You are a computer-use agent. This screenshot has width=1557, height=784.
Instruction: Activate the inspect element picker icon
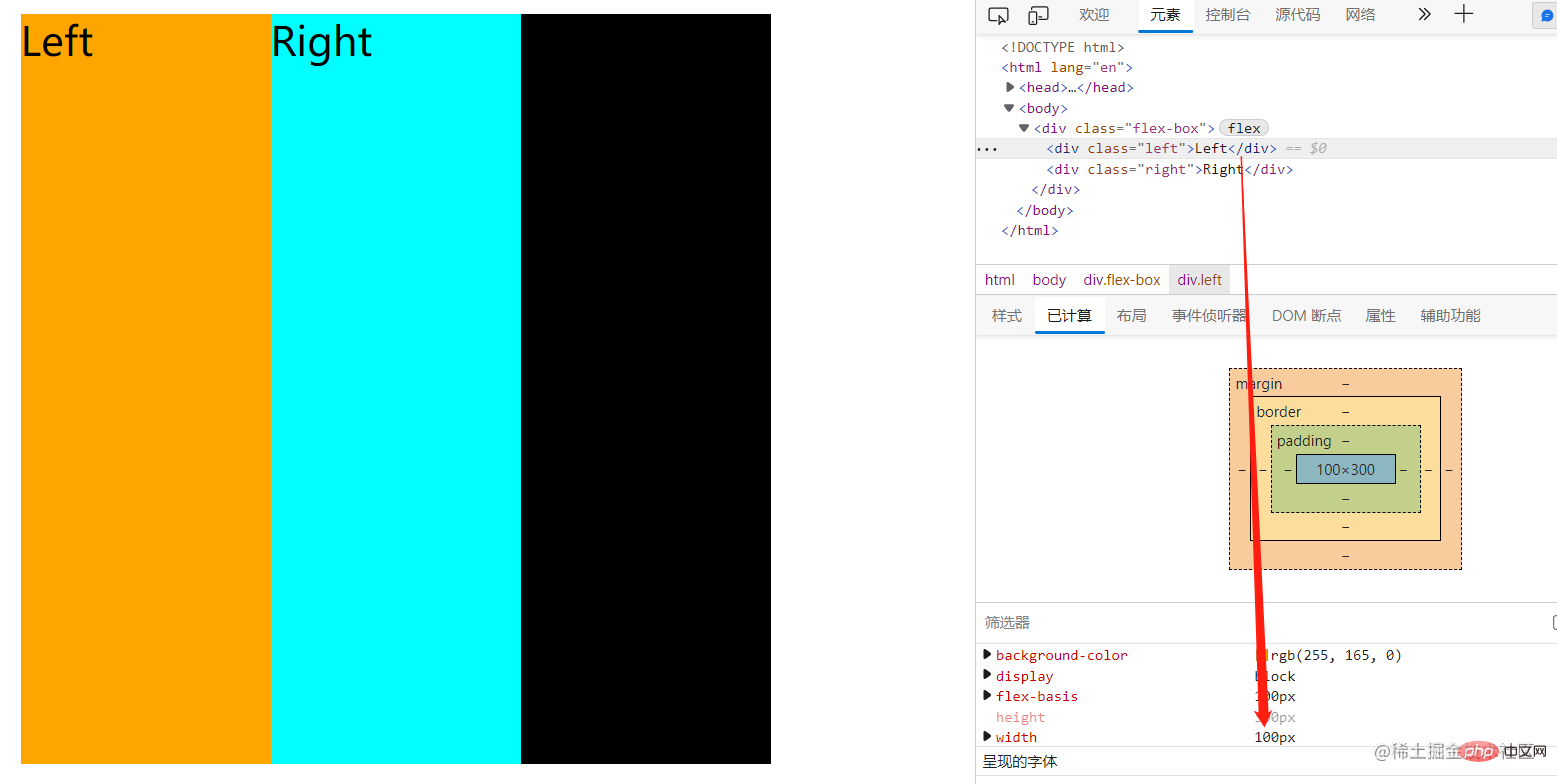(x=998, y=15)
